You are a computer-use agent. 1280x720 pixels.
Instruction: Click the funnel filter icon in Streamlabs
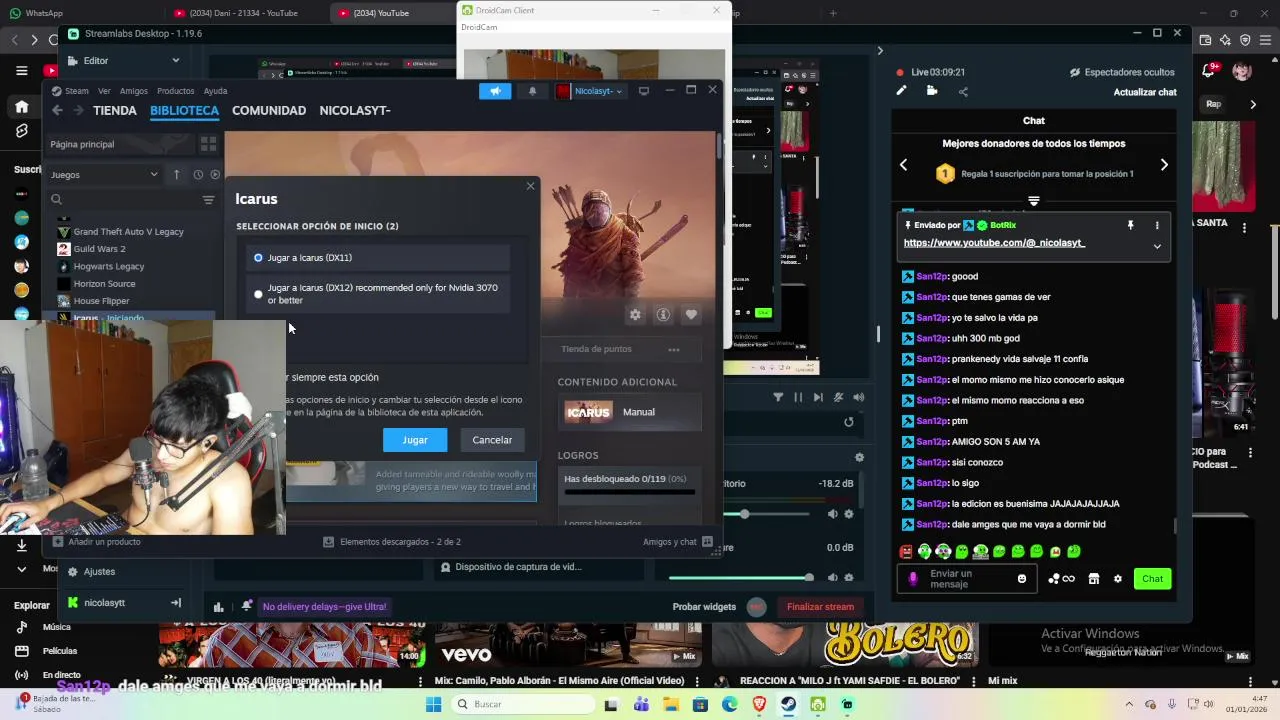[778, 397]
